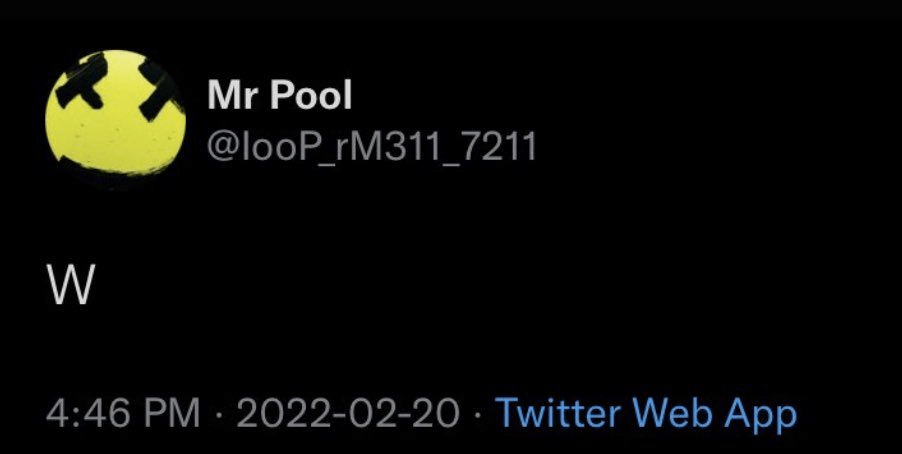Open the yellow smiley profile avatar
The width and height of the screenshot is (902, 454).
[x=116, y=113]
